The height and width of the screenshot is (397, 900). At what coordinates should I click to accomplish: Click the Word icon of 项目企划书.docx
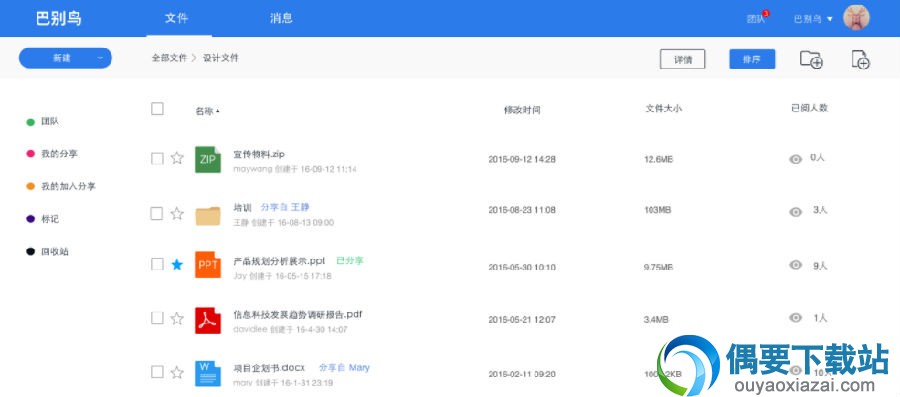(208, 373)
